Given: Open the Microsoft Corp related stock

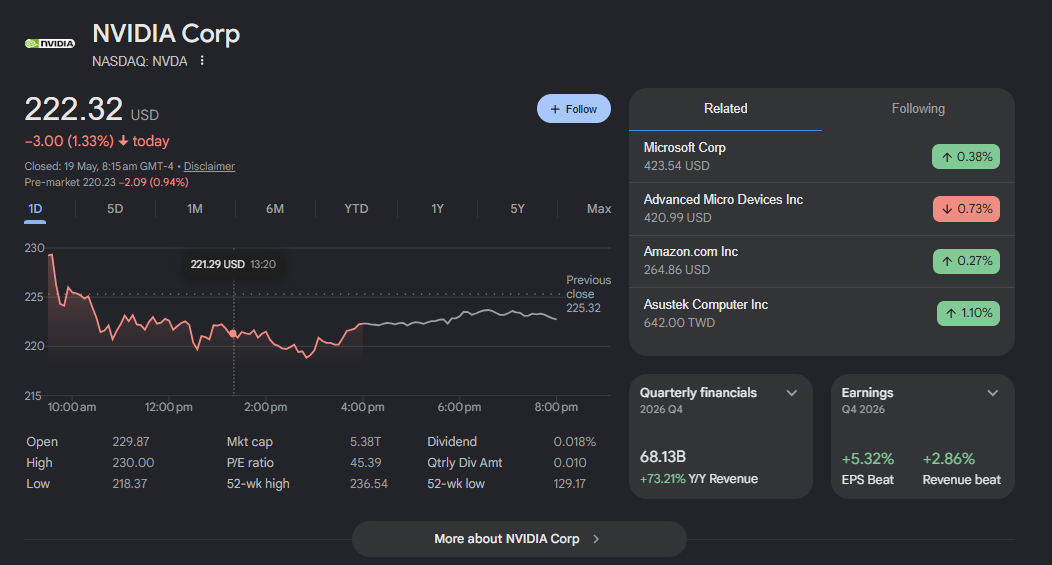Looking at the screenshot, I should 822,156.
